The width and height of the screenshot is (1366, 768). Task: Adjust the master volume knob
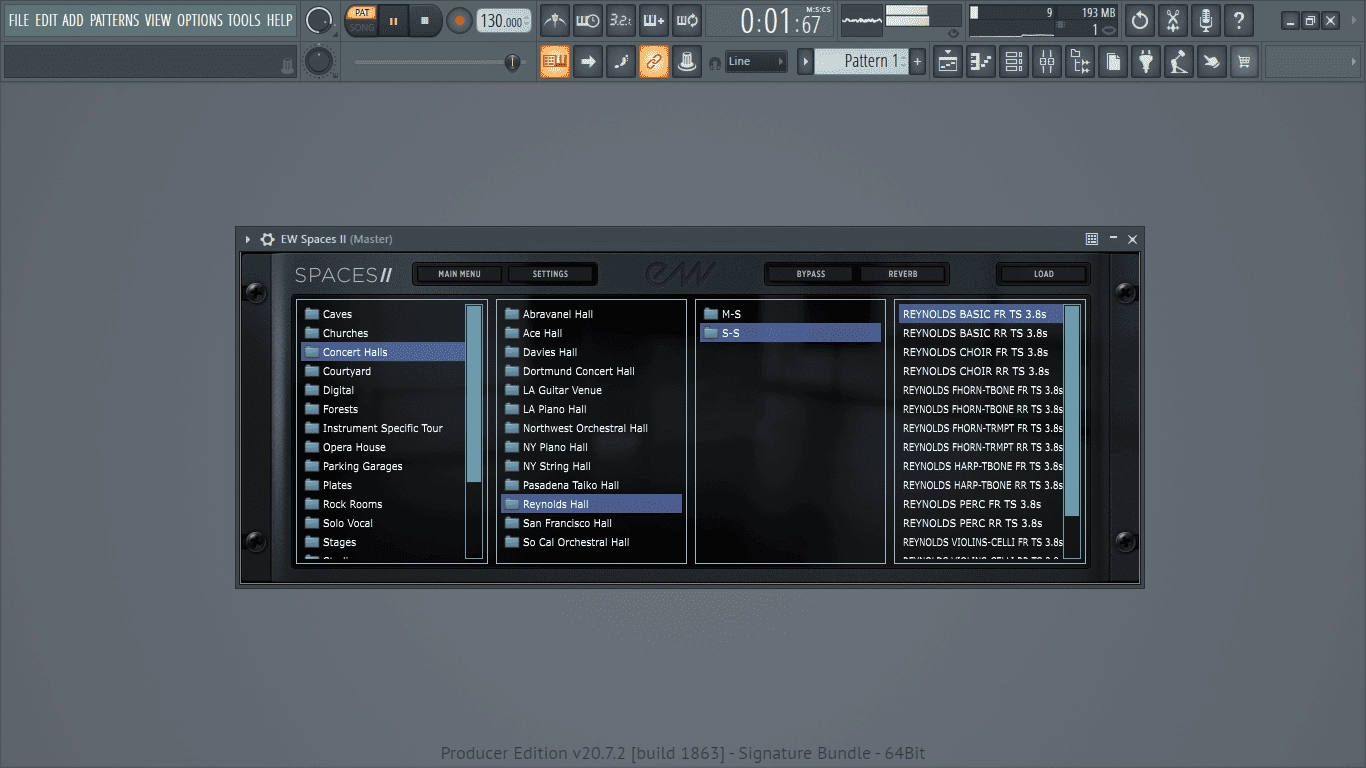pyautogui.click(x=319, y=20)
